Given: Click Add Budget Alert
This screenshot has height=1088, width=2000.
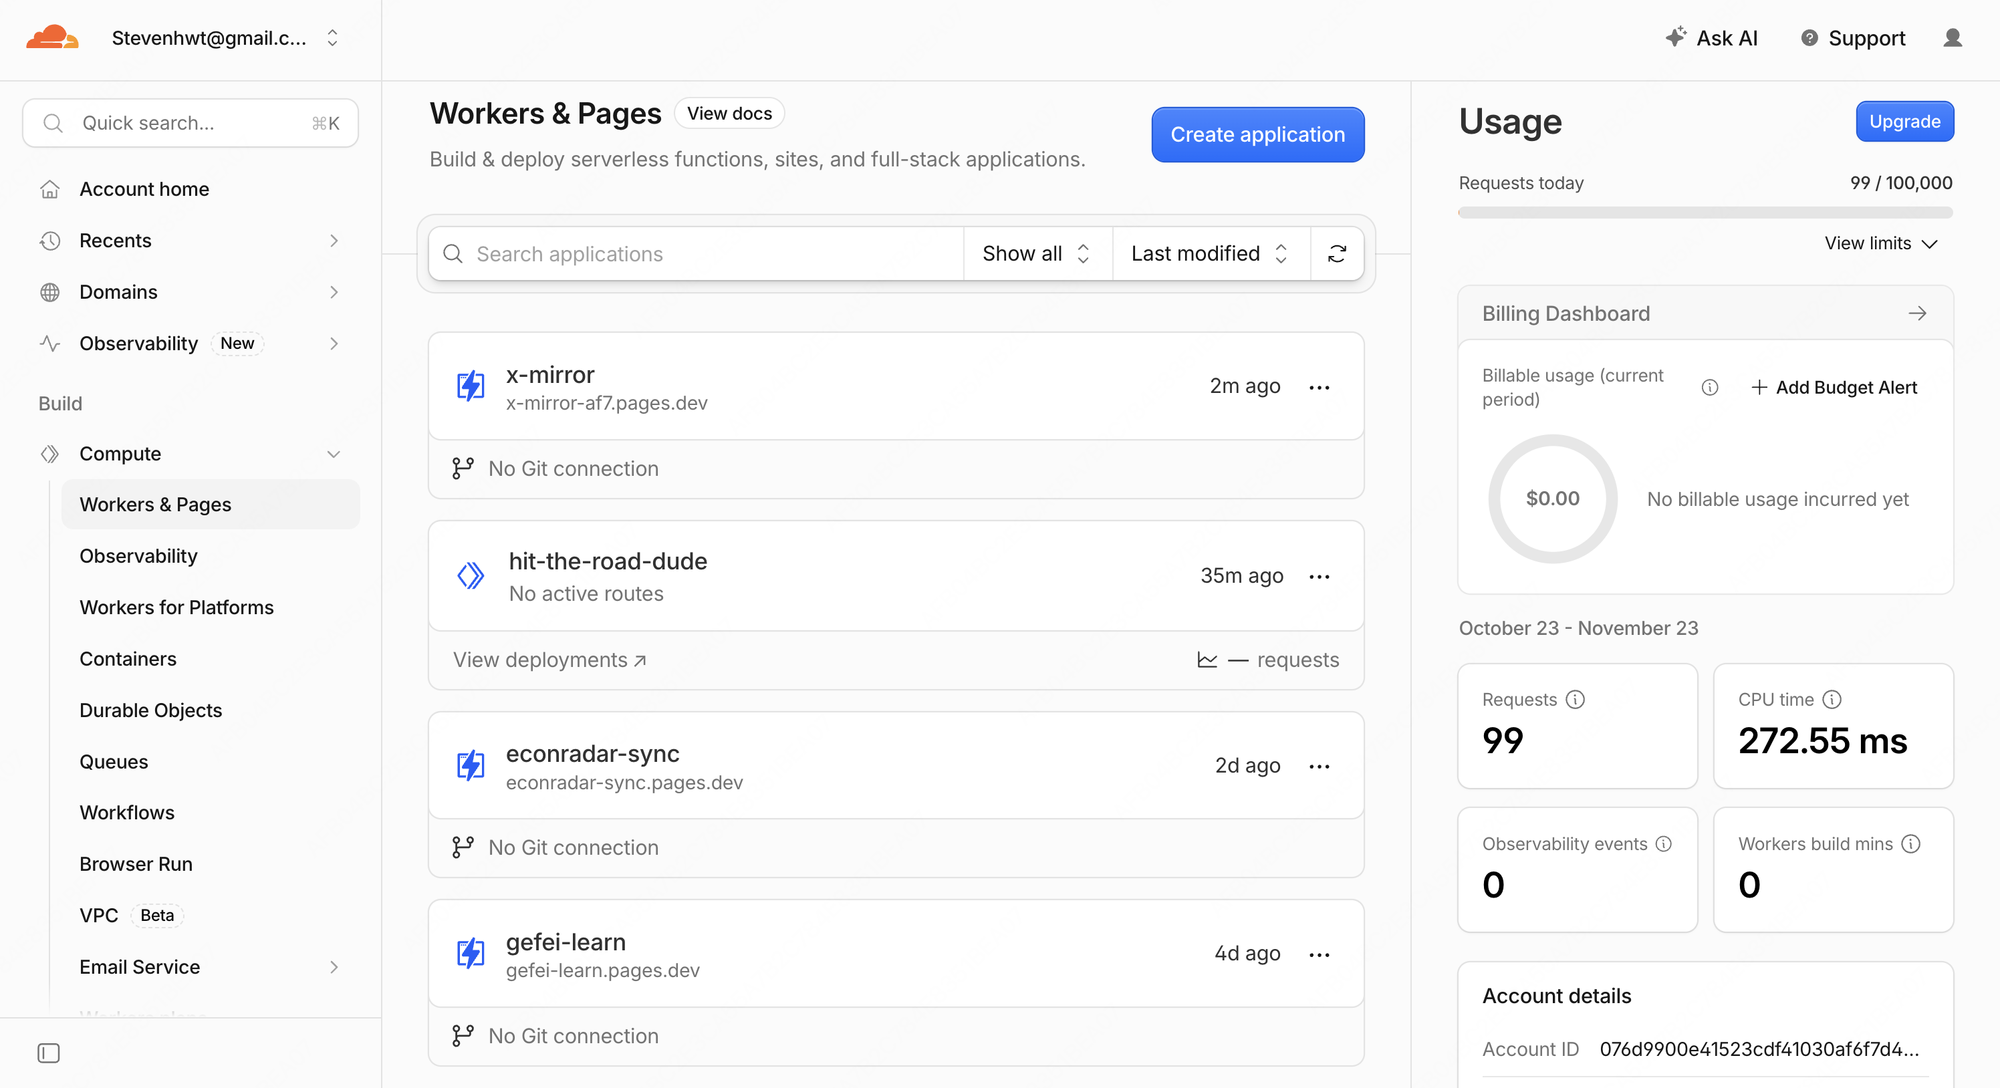Looking at the screenshot, I should pos(1834,387).
